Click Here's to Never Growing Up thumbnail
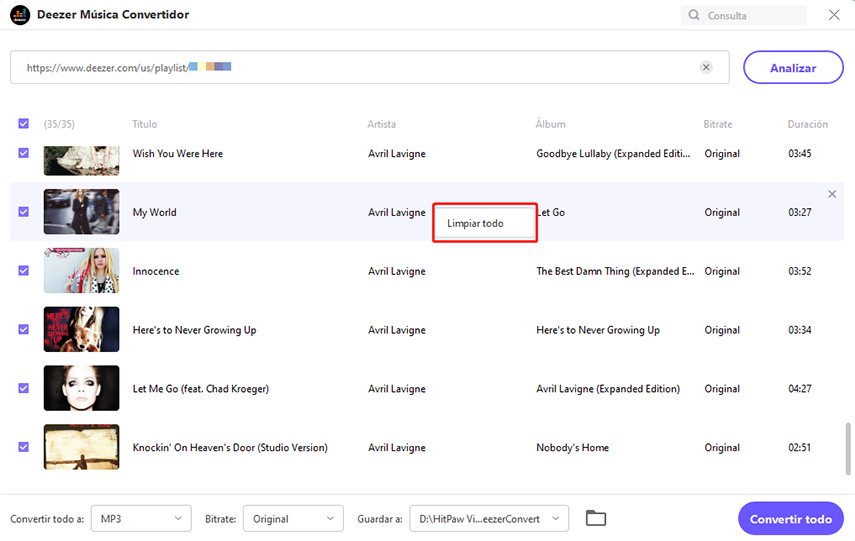 81,329
